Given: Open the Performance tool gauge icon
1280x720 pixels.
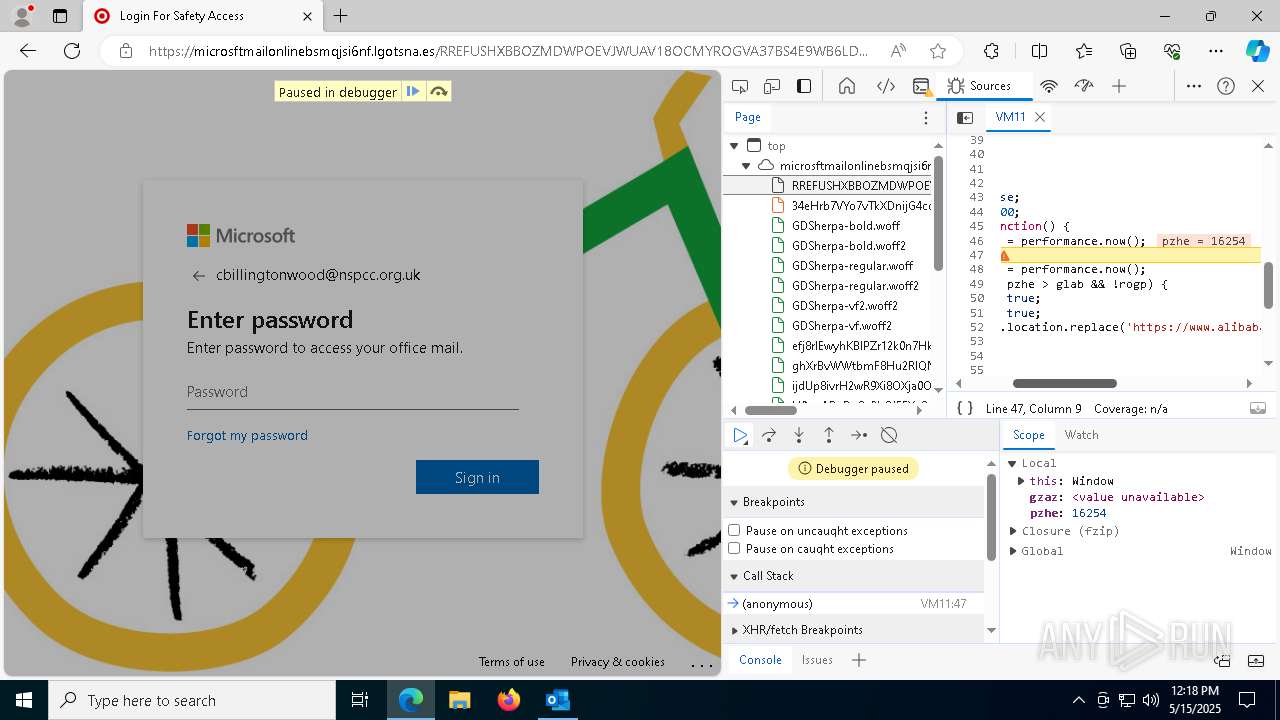Looking at the screenshot, I should coord(1084,86).
